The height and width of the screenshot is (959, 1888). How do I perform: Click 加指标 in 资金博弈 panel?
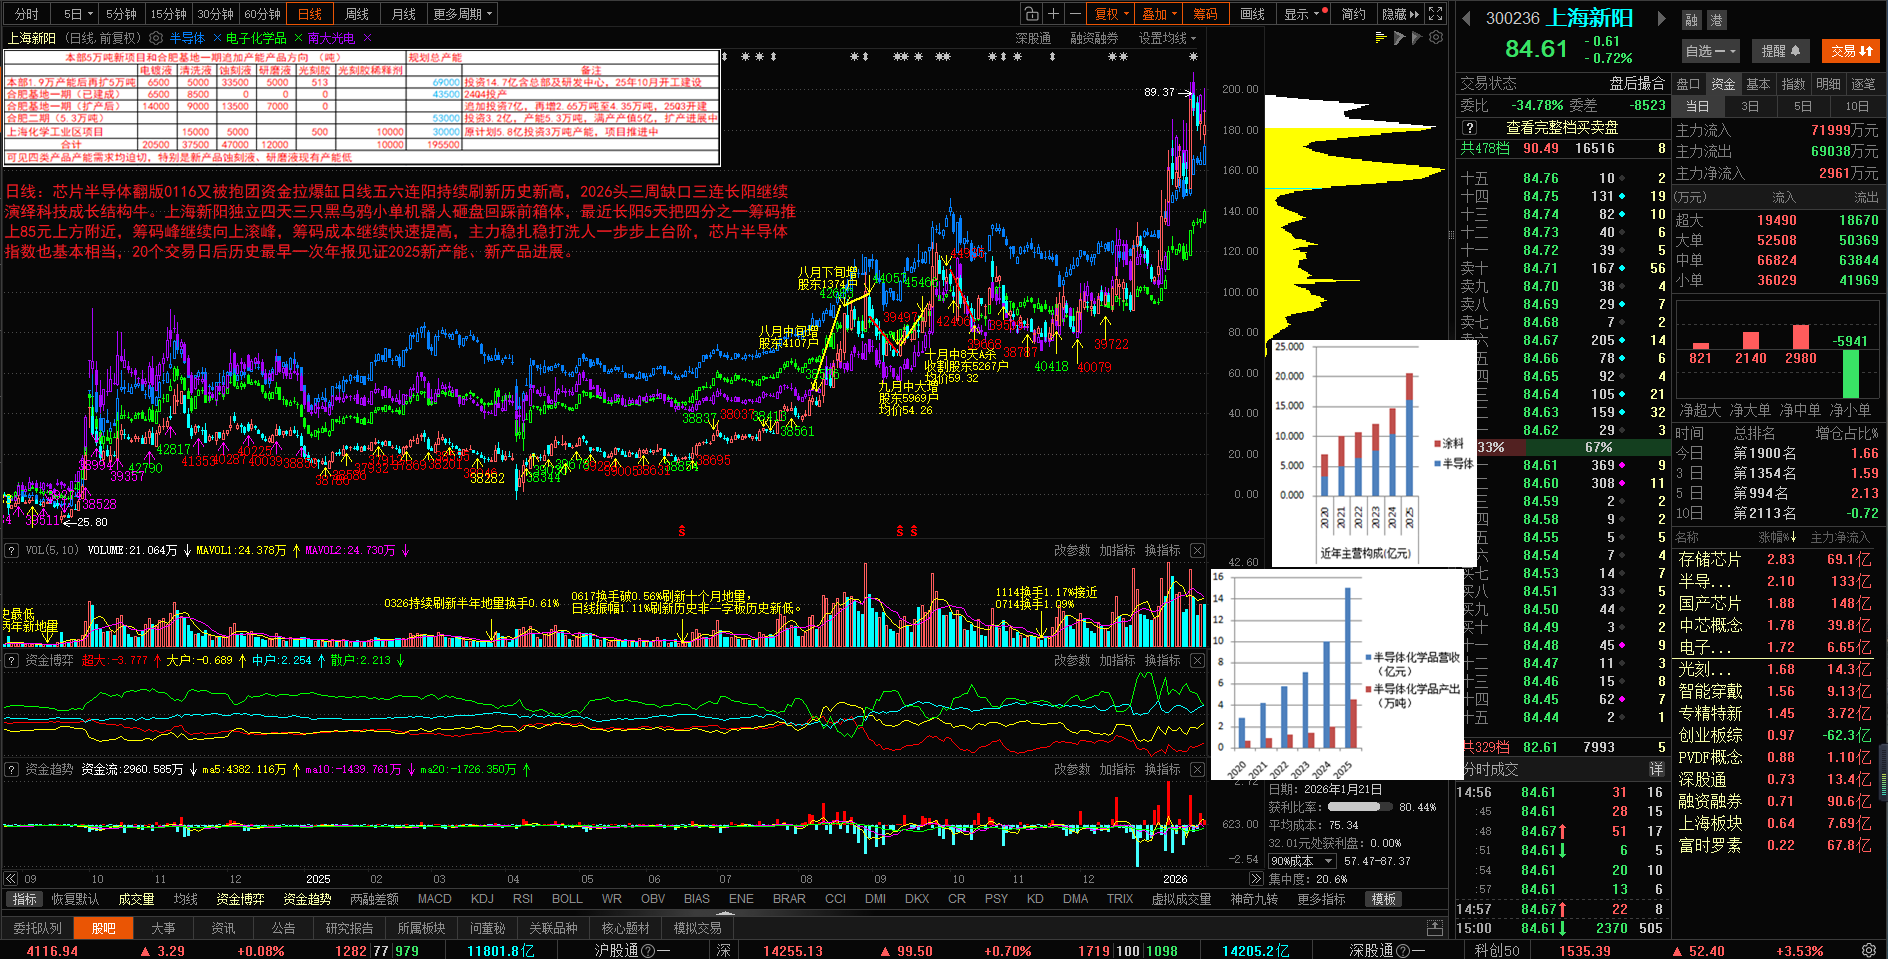click(1117, 661)
